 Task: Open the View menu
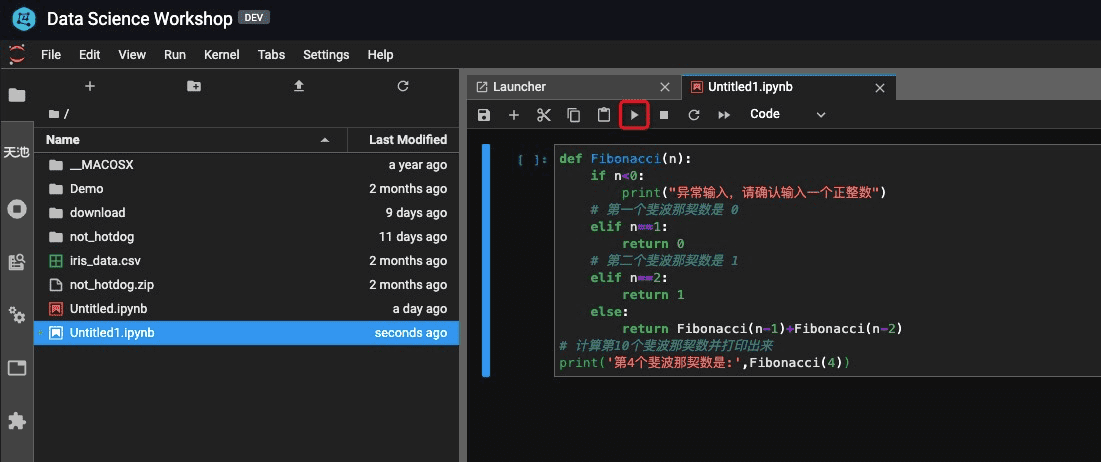pyautogui.click(x=132, y=55)
